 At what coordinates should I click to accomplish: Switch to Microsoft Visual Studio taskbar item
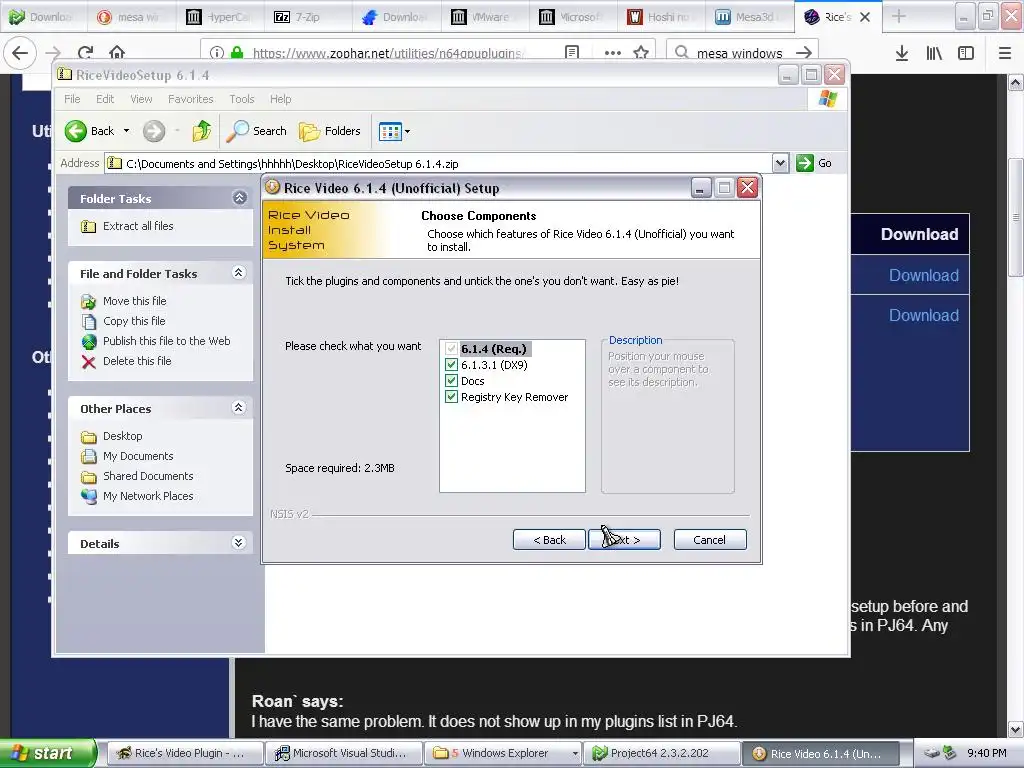point(344,754)
